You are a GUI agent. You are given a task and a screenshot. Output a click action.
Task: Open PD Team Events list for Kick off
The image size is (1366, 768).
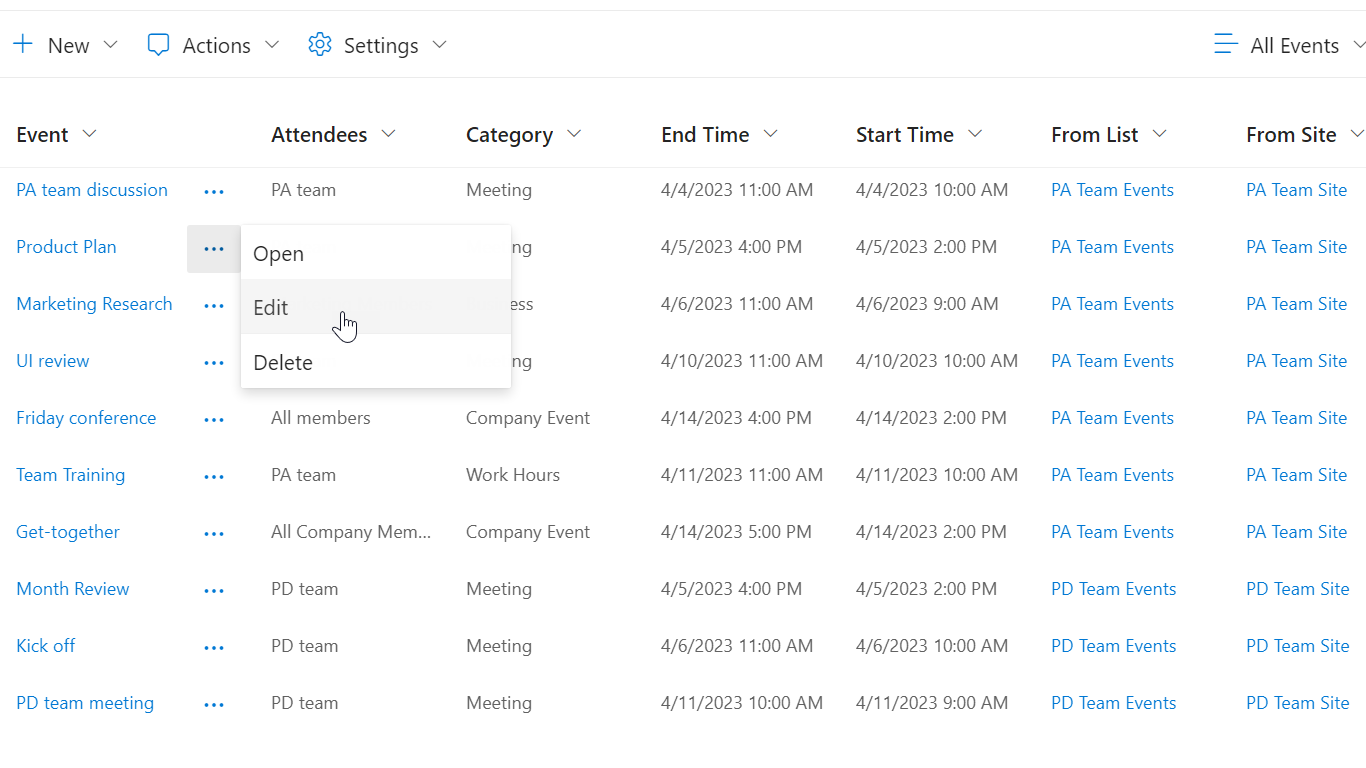tap(1113, 646)
